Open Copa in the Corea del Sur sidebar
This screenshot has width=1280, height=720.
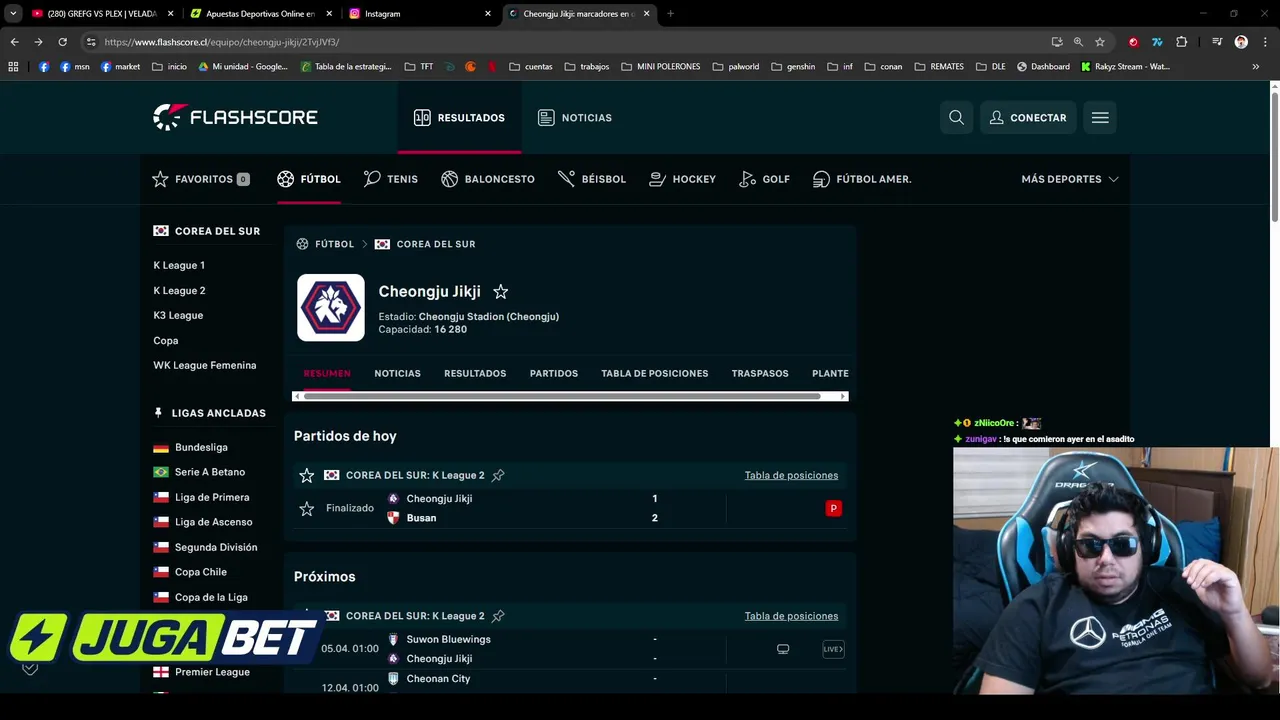(166, 341)
